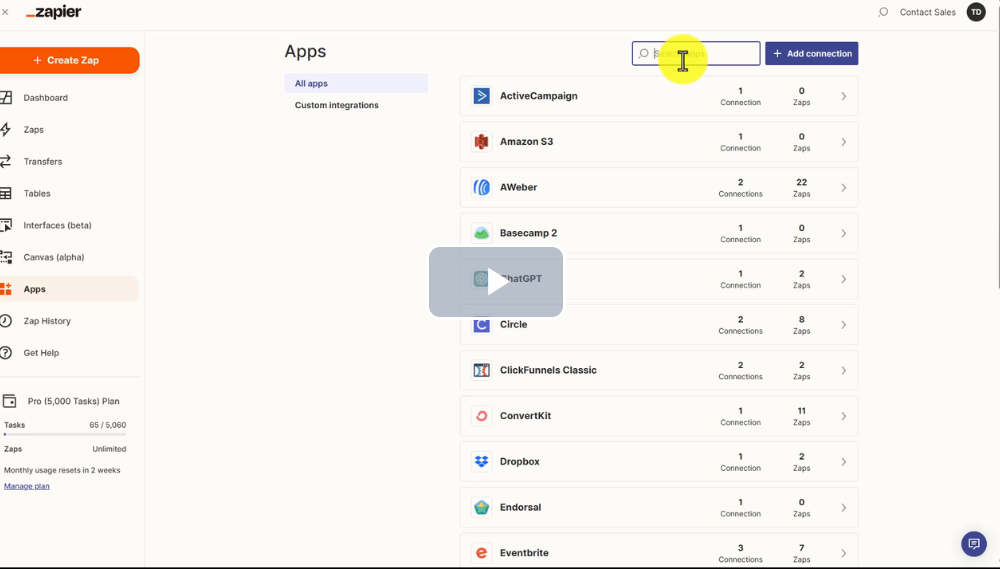Image resolution: width=1000 pixels, height=570 pixels.
Task: Expand the Basecamp 2 row chevron
Action: coord(843,233)
